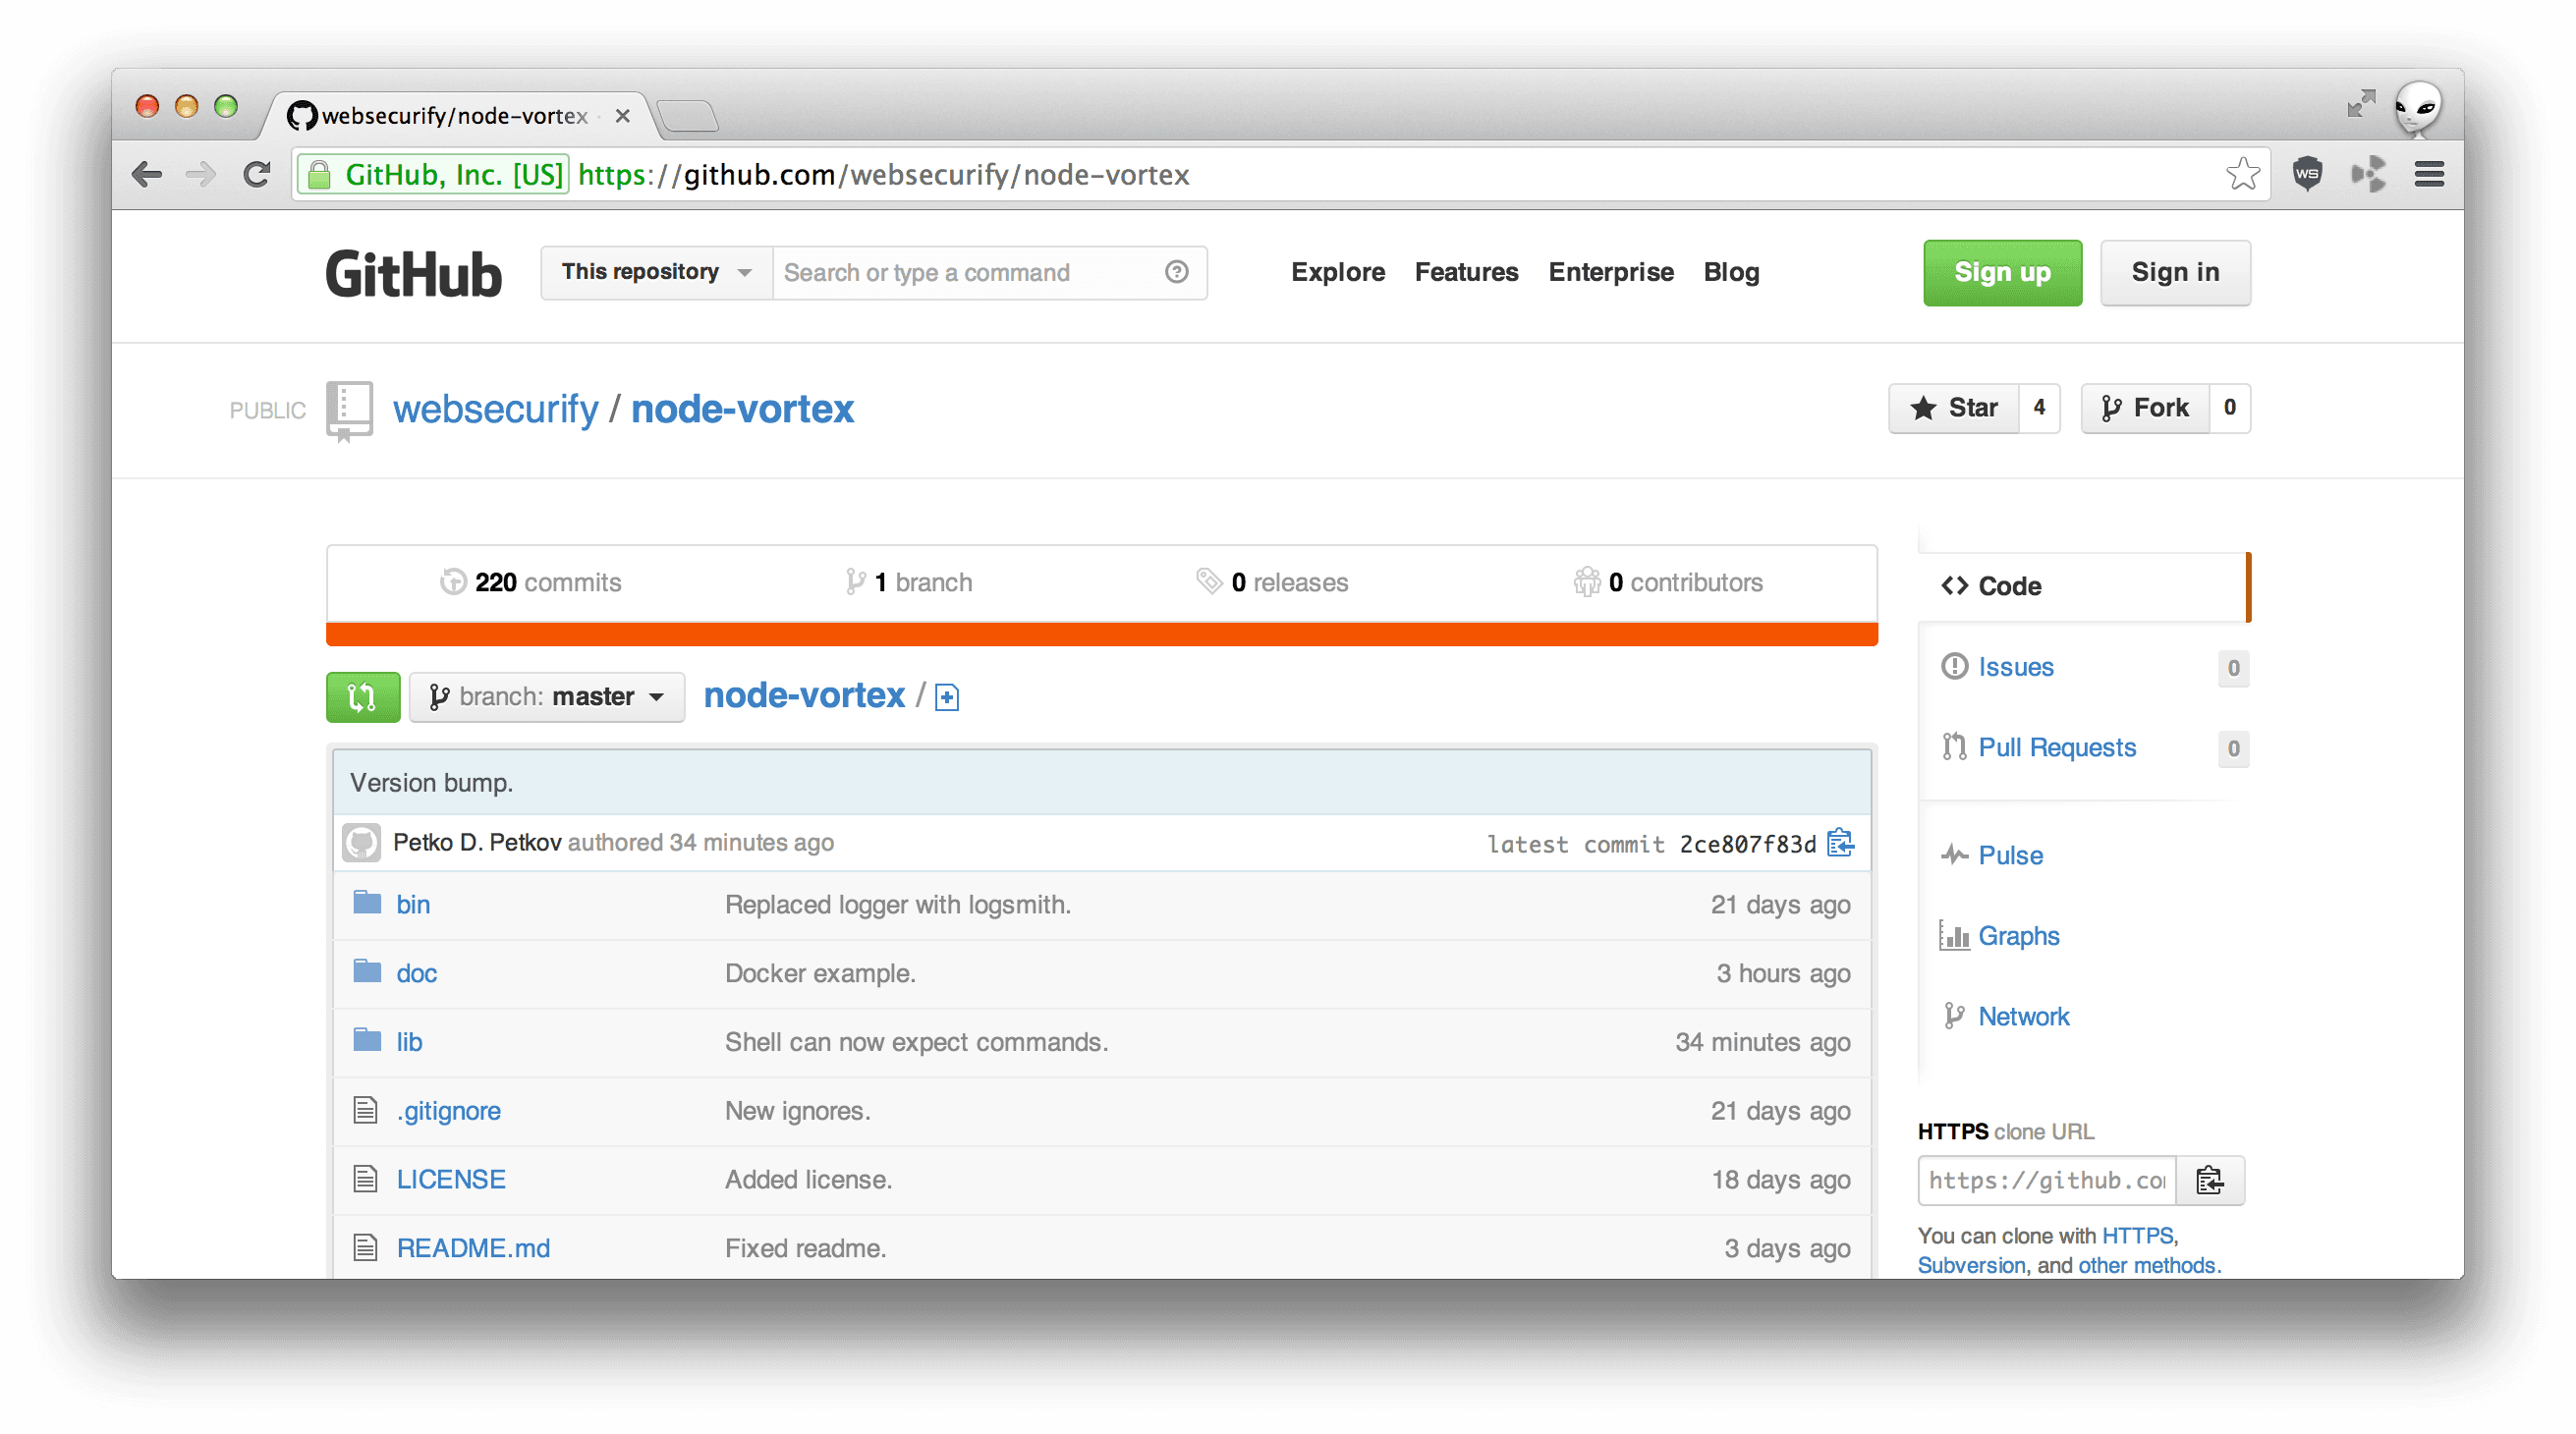Image resolution: width=2576 pixels, height=1434 pixels.
Task: Click the .gitignore file icon
Action: point(365,1110)
